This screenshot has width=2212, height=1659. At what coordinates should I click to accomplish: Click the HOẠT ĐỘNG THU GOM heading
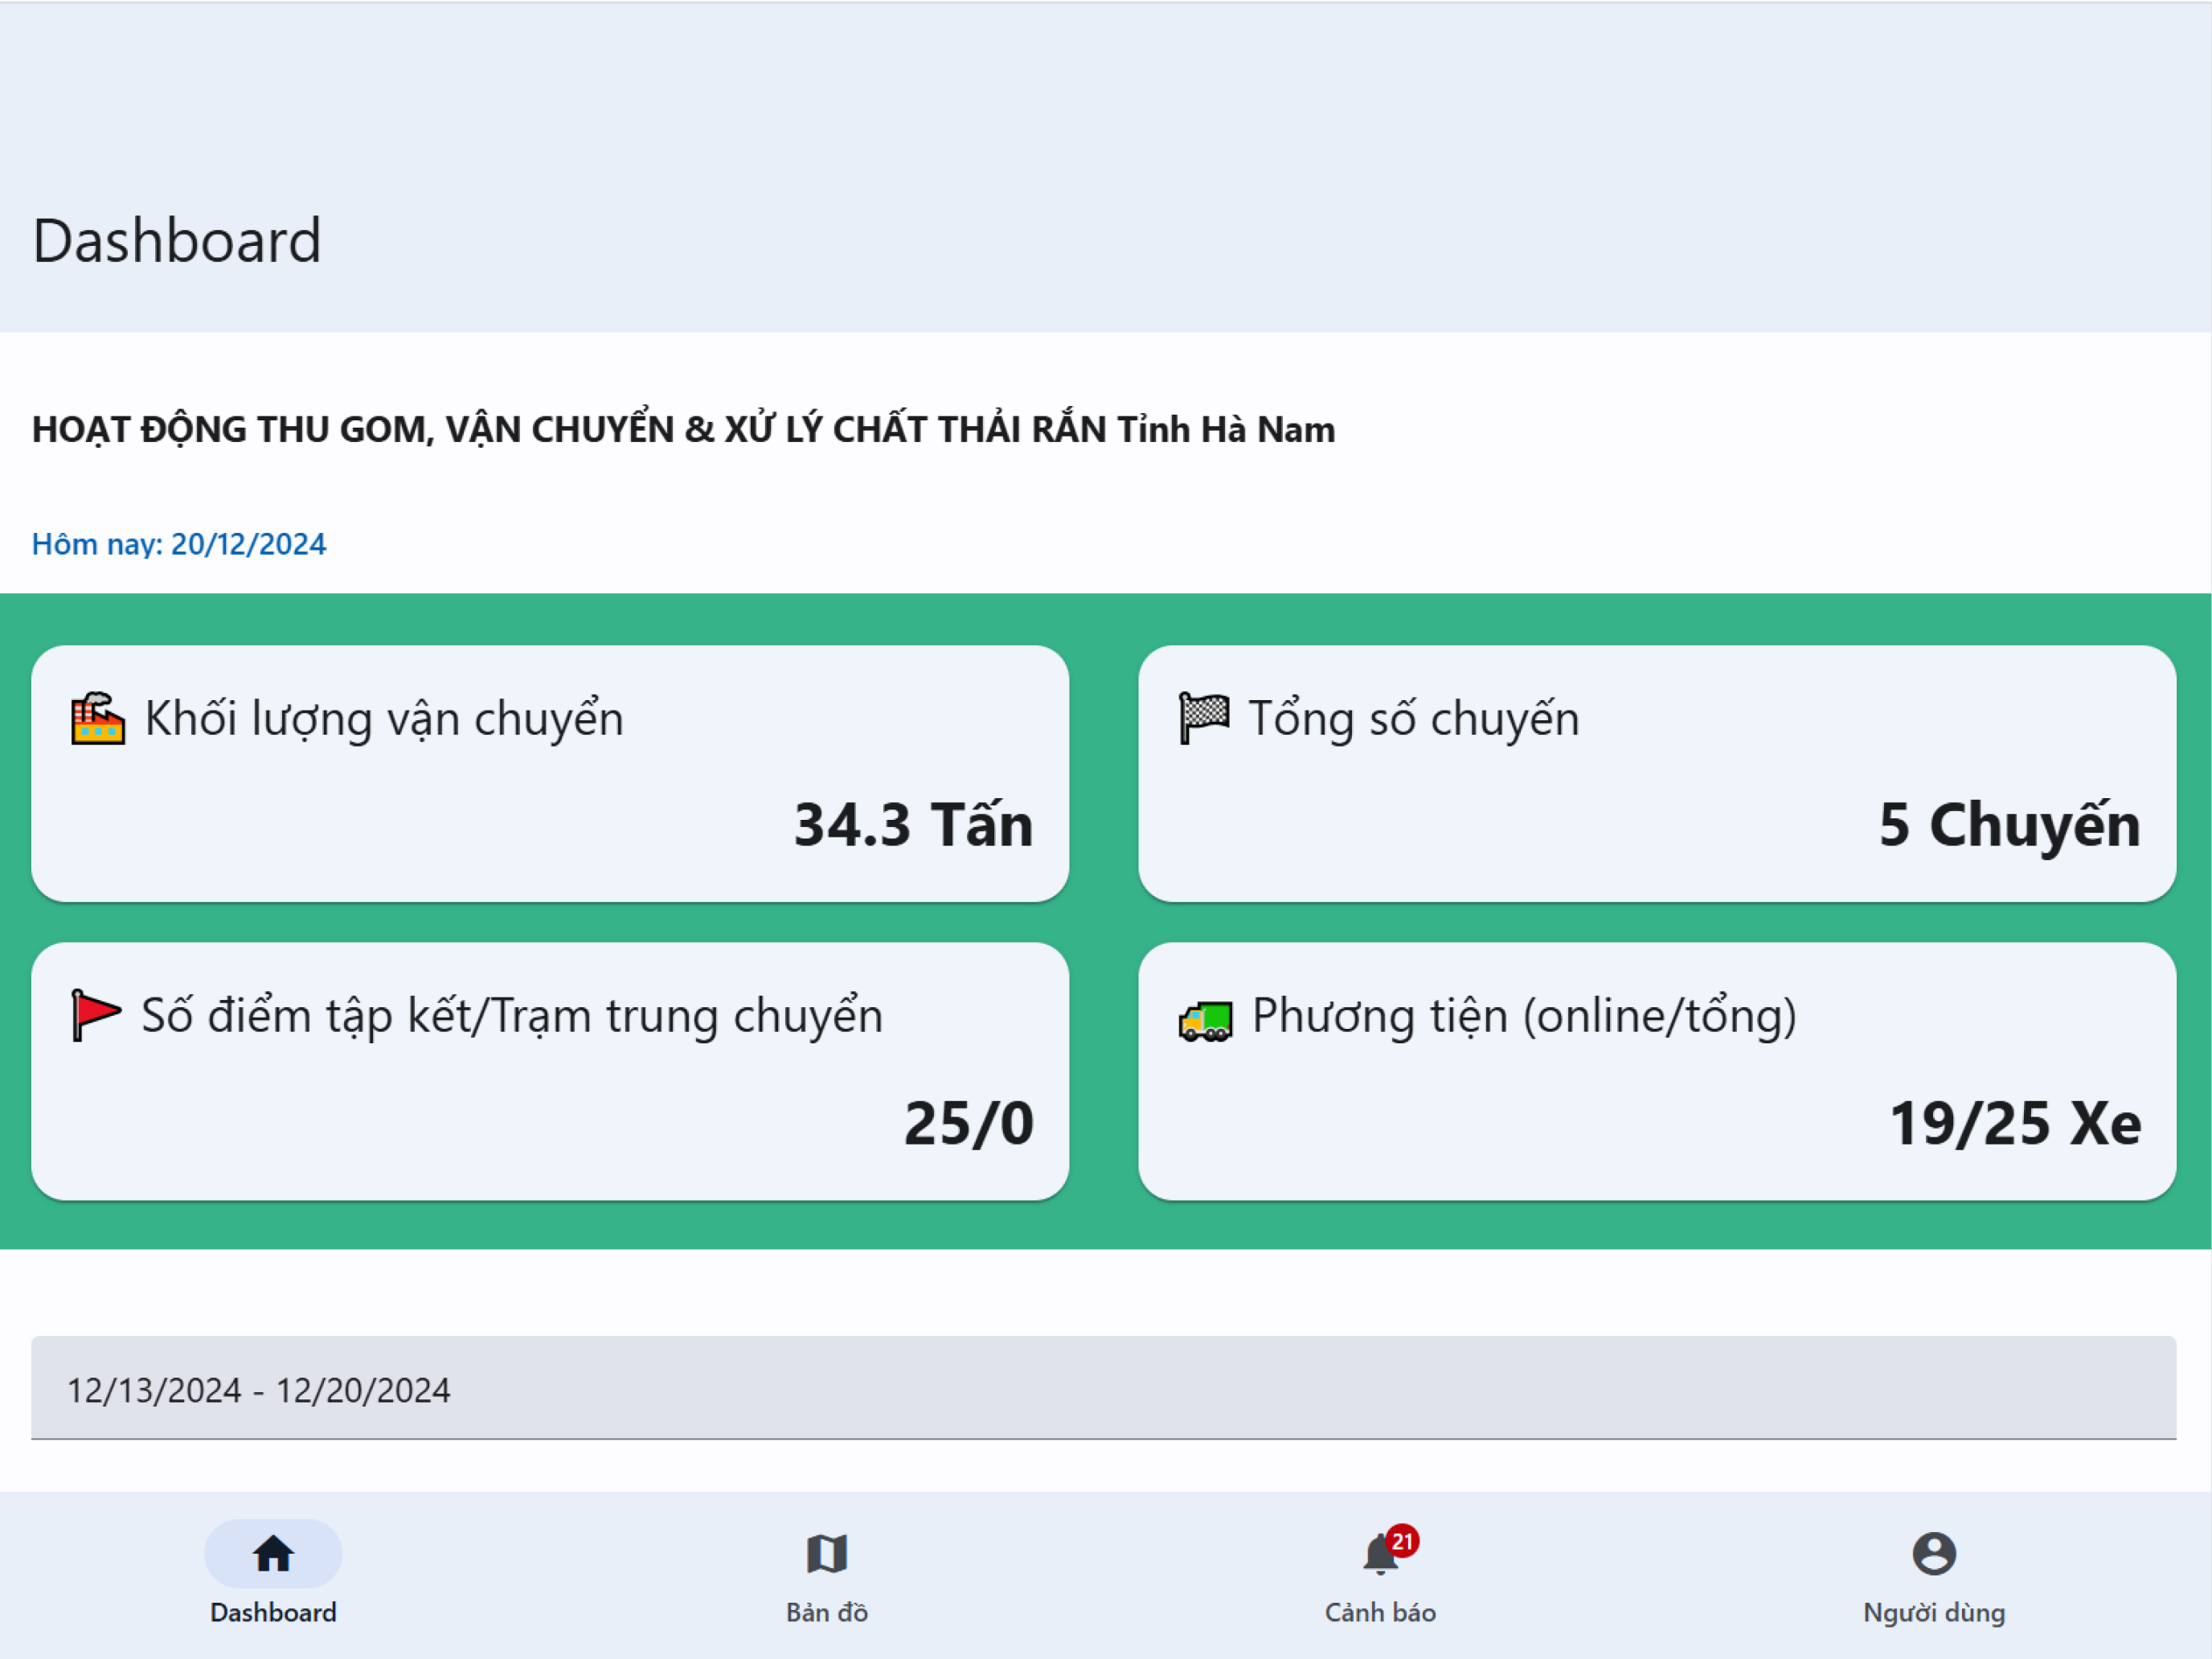684,429
